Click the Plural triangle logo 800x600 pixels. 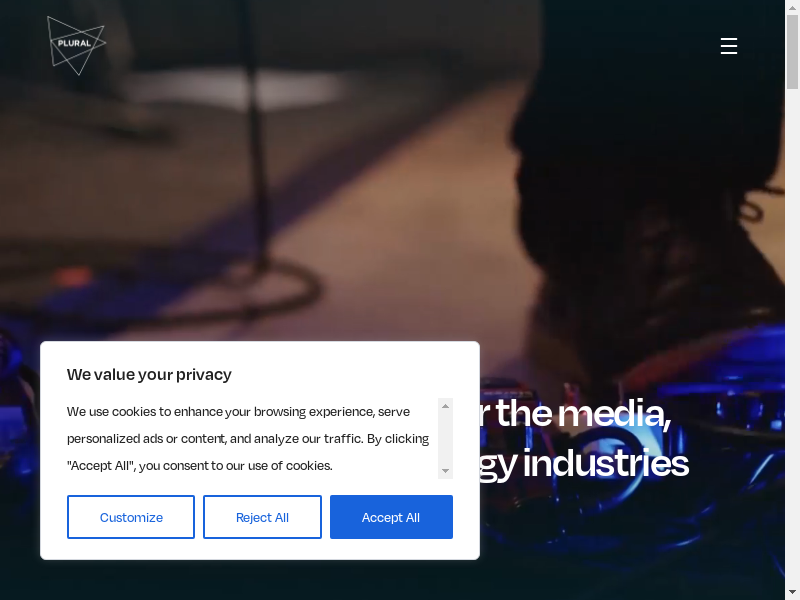point(77,45)
